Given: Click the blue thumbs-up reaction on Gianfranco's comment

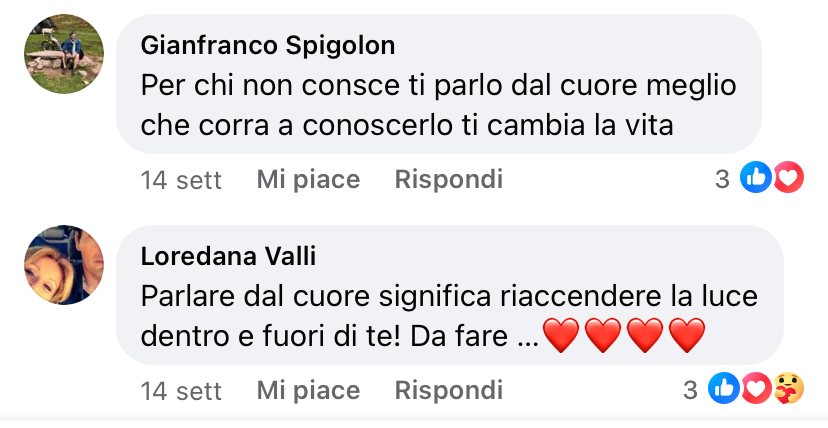Looking at the screenshot, I should click(x=756, y=179).
